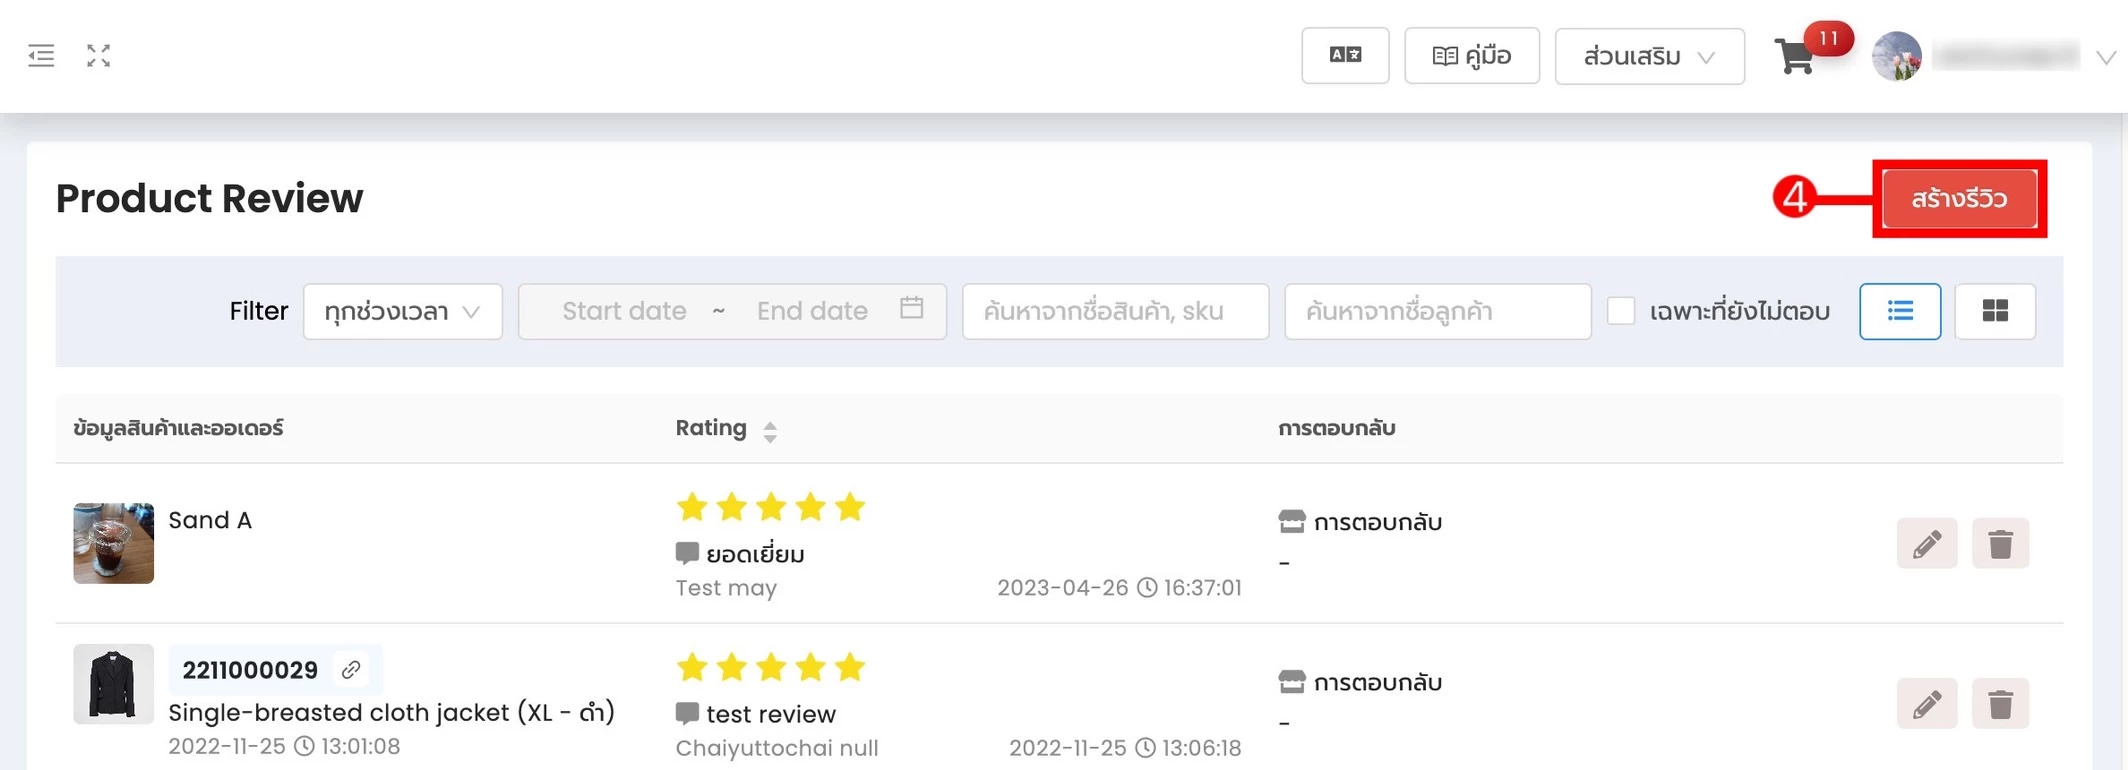Click the product name SKU search field
This screenshot has height=770, width=2128.
(1113, 311)
